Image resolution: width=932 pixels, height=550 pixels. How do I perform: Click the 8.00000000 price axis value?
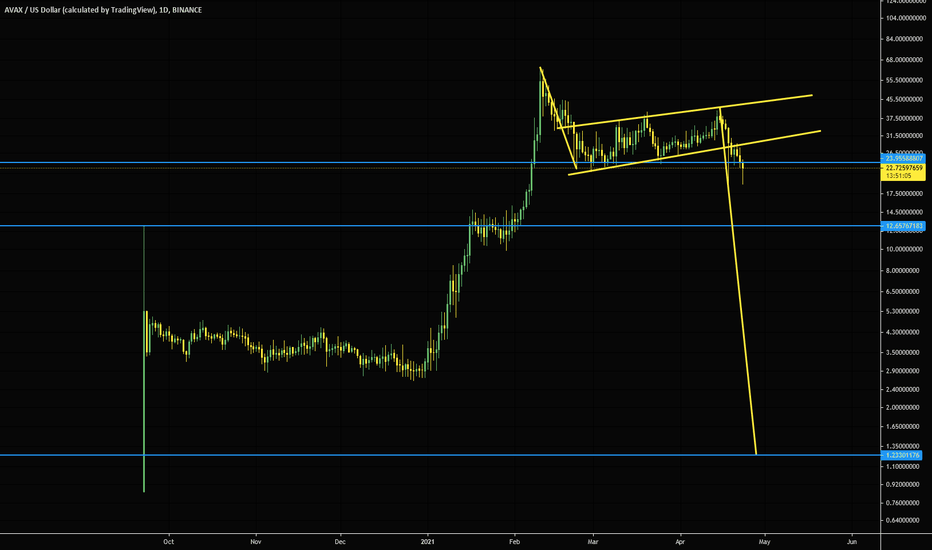(904, 271)
